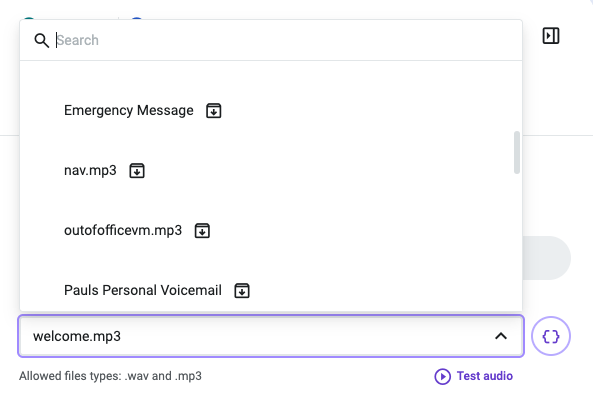Click the 'Allowed files types: .wav and .mp3' text
Image resolution: width=593 pixels, height=404 pixels.
[x=110, y=376]
